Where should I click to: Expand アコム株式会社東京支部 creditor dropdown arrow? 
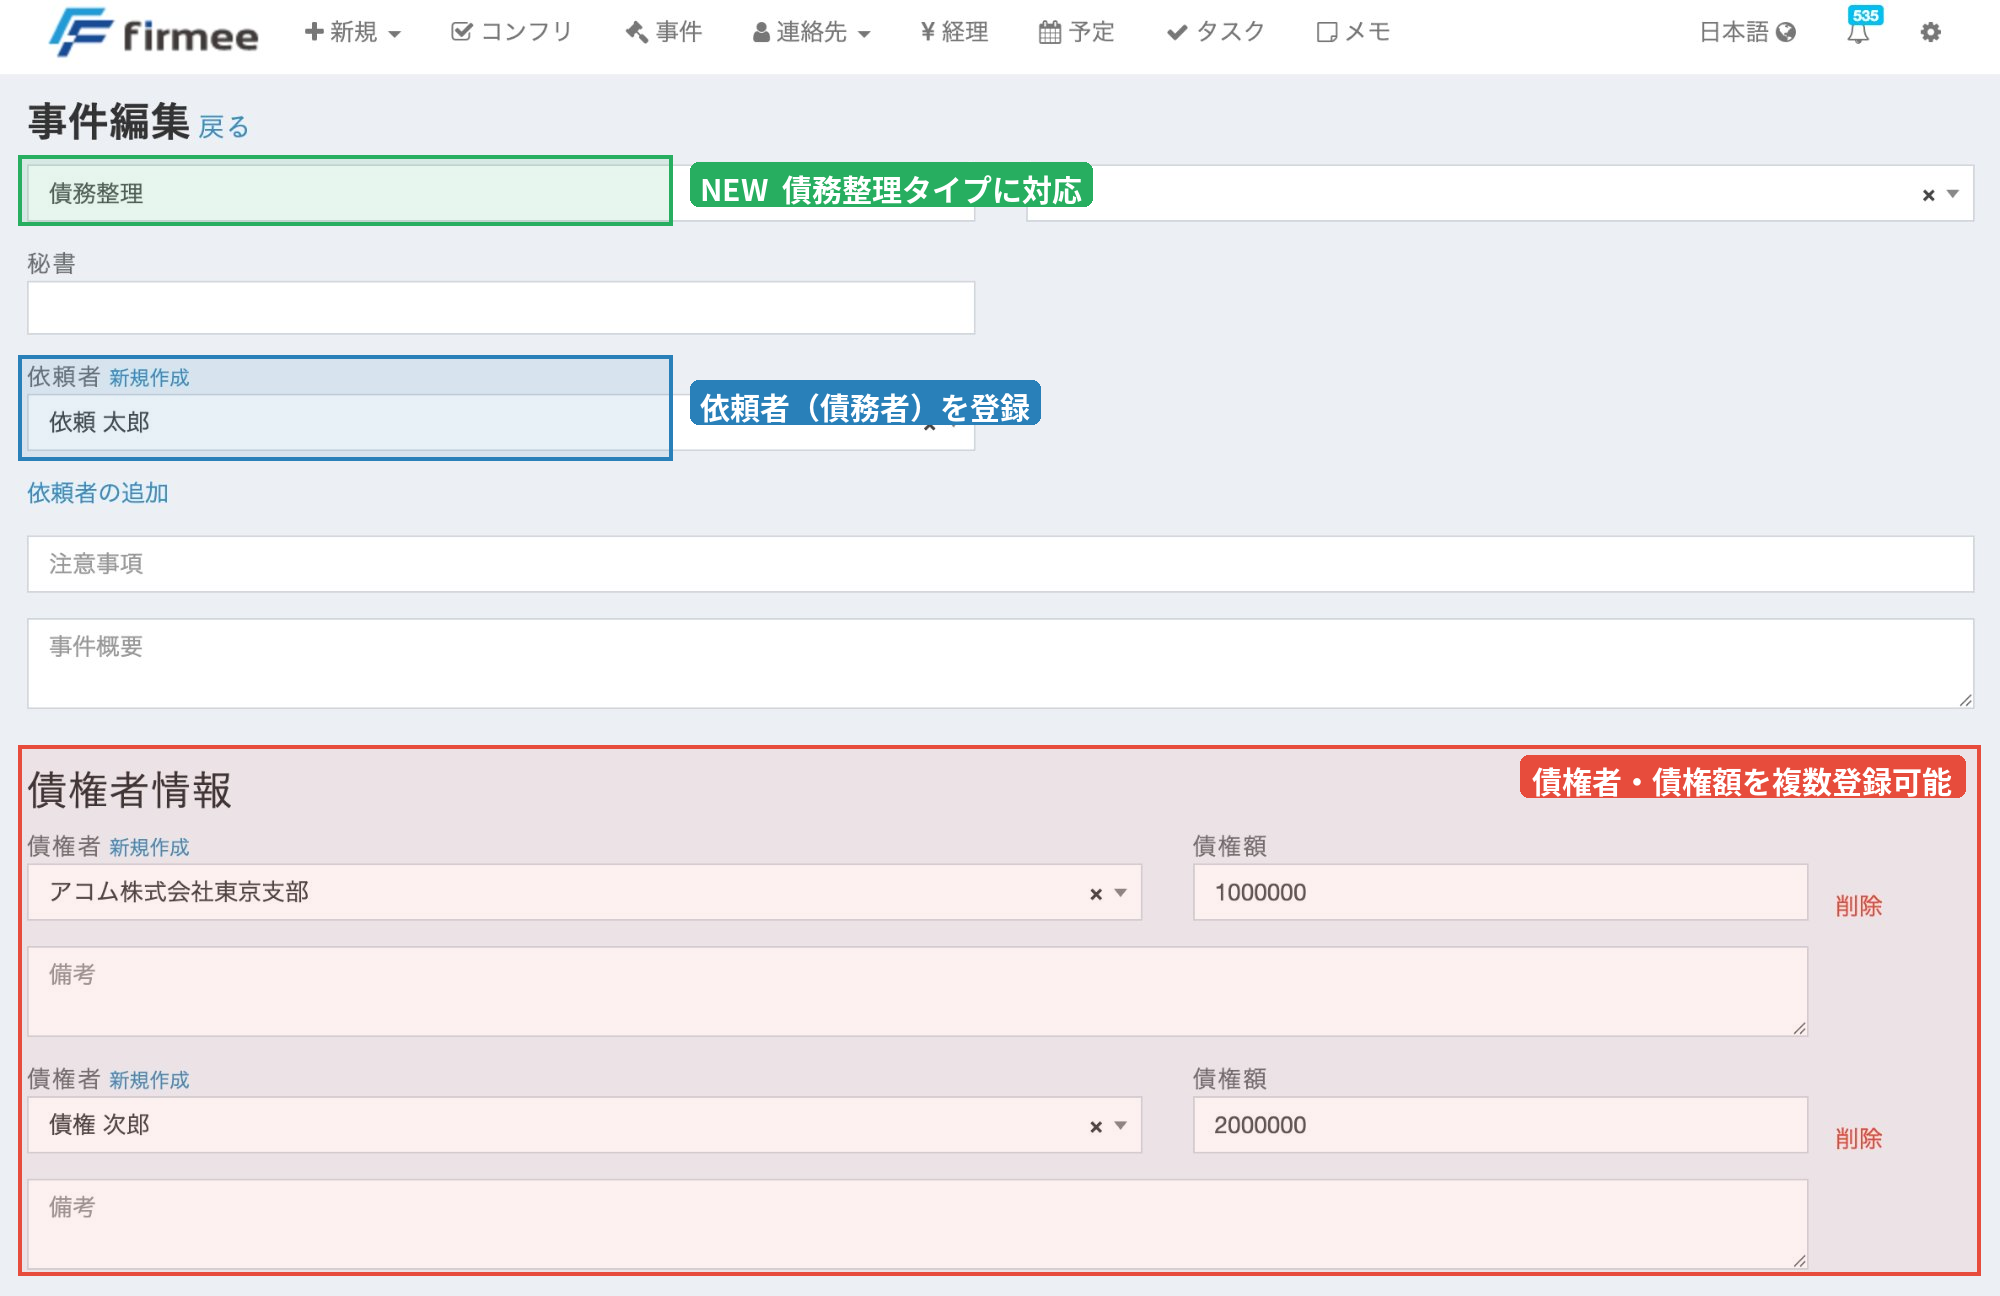tap(1121, 893)
